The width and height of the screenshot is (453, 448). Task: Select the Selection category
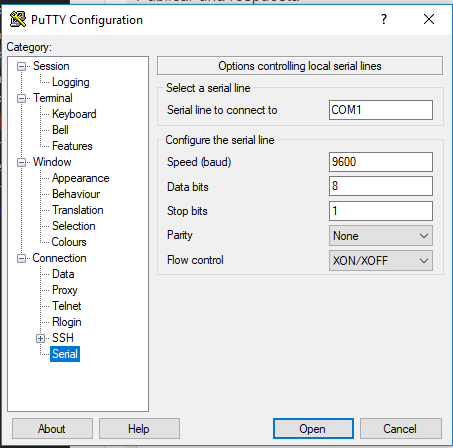pyautogui.click(x=74, y=226)
